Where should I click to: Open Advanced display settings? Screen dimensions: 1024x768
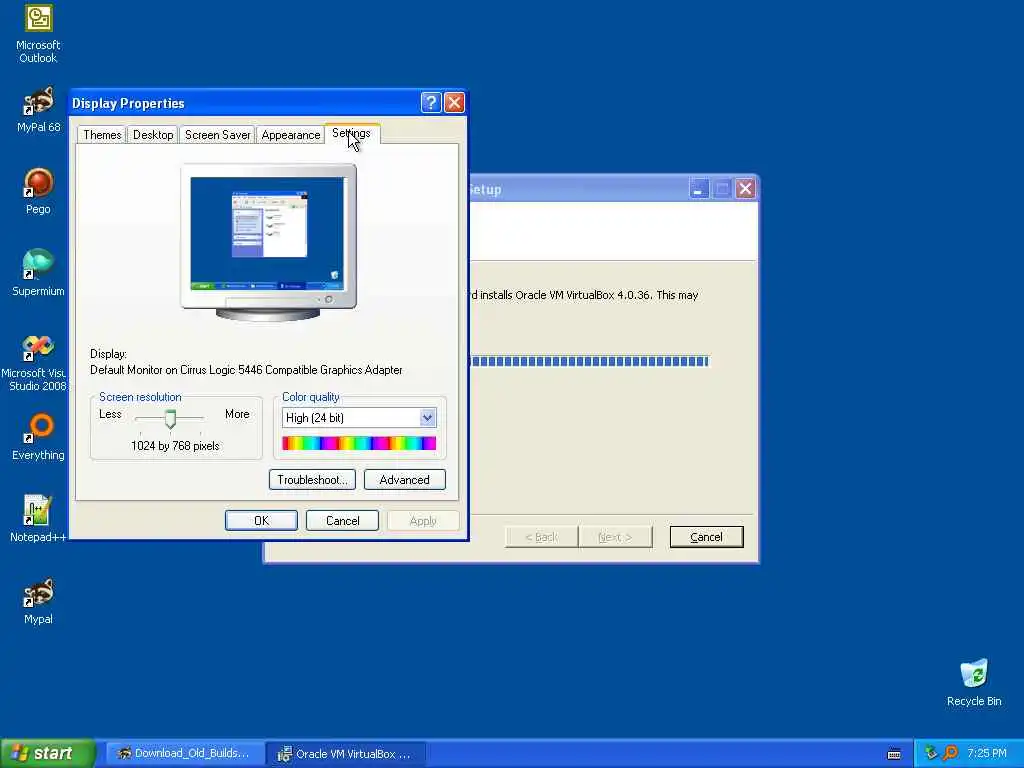pos(405,480)
